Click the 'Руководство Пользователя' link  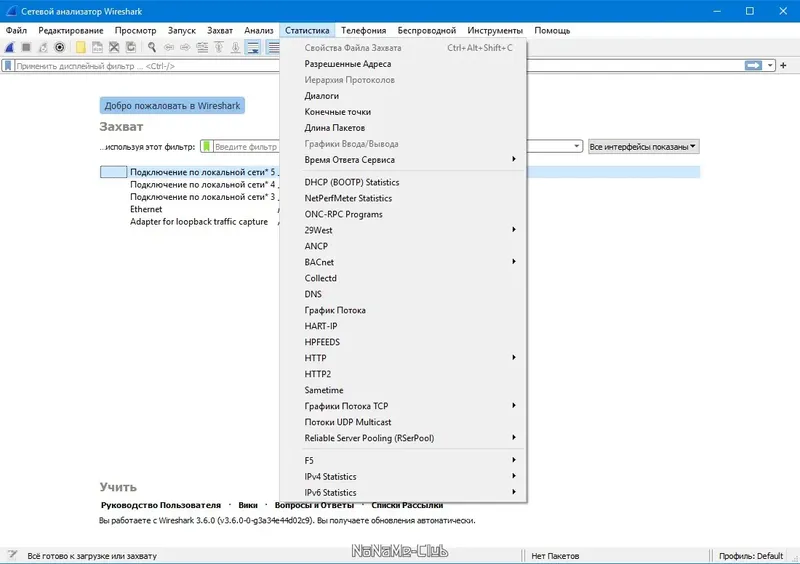tap(161, 505)
